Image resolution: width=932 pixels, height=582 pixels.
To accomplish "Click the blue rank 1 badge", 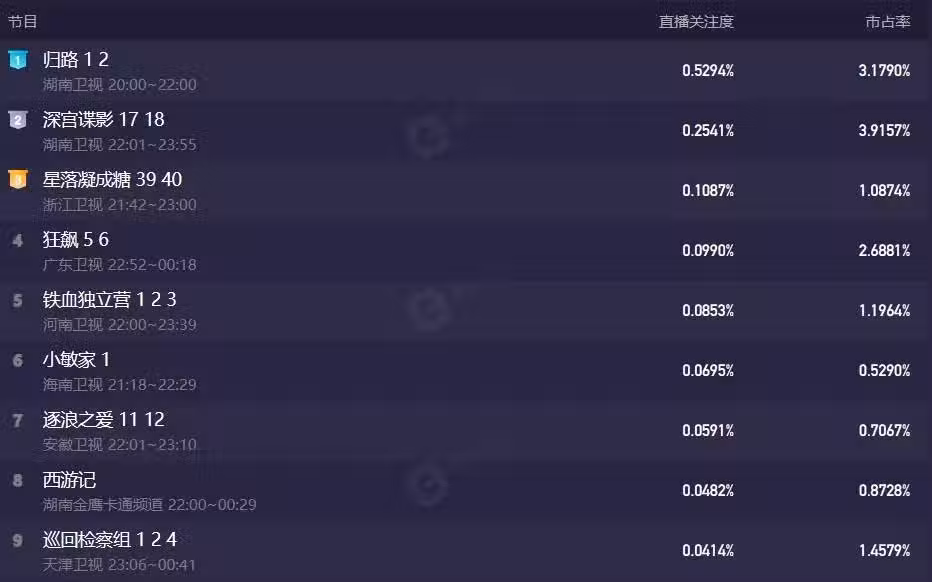I will [17, 60].
